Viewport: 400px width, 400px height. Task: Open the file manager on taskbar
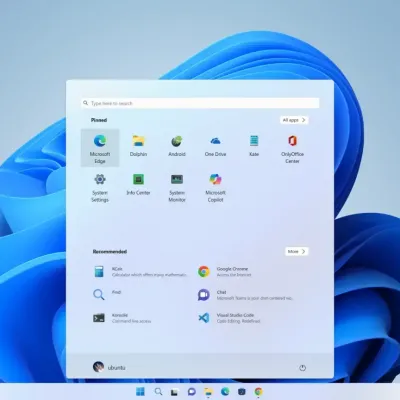tap(208, 392)
